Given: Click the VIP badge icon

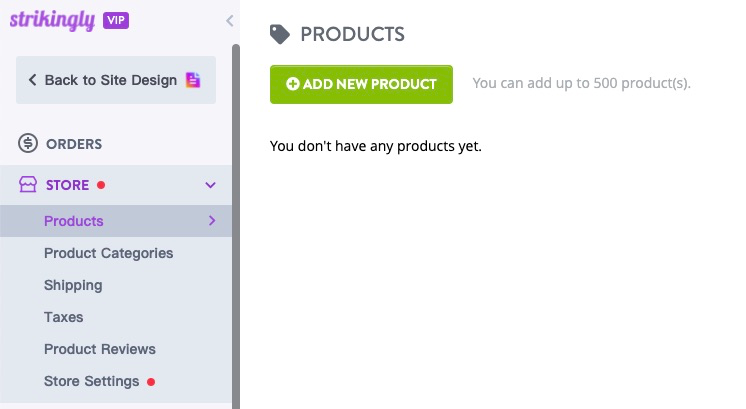Looking at the screenshot, I should [x=116, y=20].
